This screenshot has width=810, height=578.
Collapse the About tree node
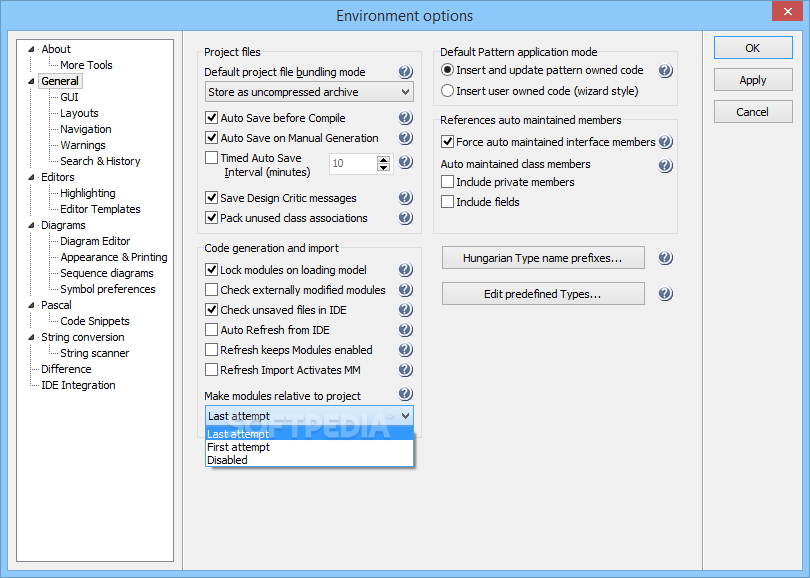(31, 49)
